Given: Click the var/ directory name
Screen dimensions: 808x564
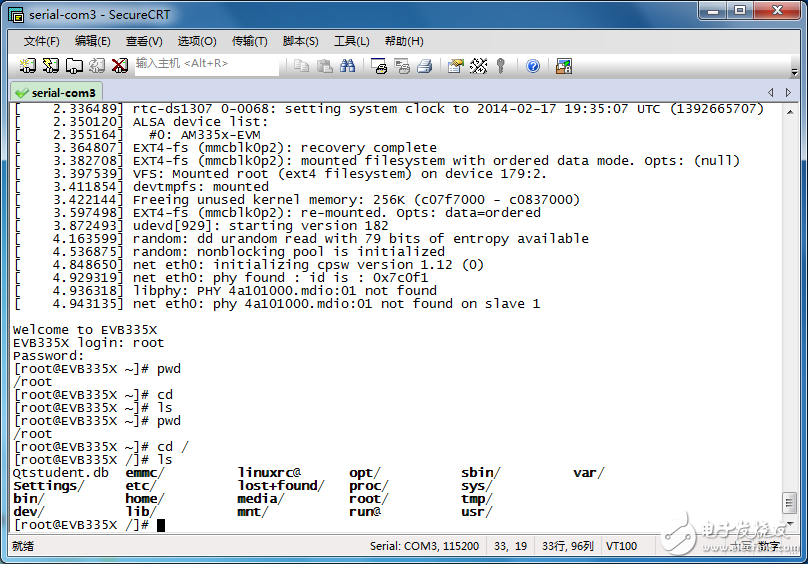Looking at the screenshot, I should click(x=588, y=473).
